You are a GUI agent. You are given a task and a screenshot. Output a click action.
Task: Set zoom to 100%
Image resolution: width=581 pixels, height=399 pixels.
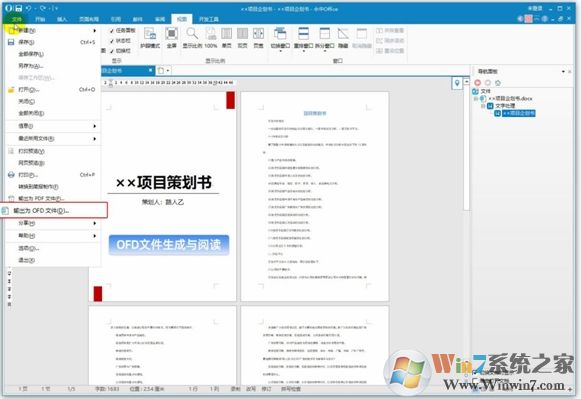[x=211, y=39]
